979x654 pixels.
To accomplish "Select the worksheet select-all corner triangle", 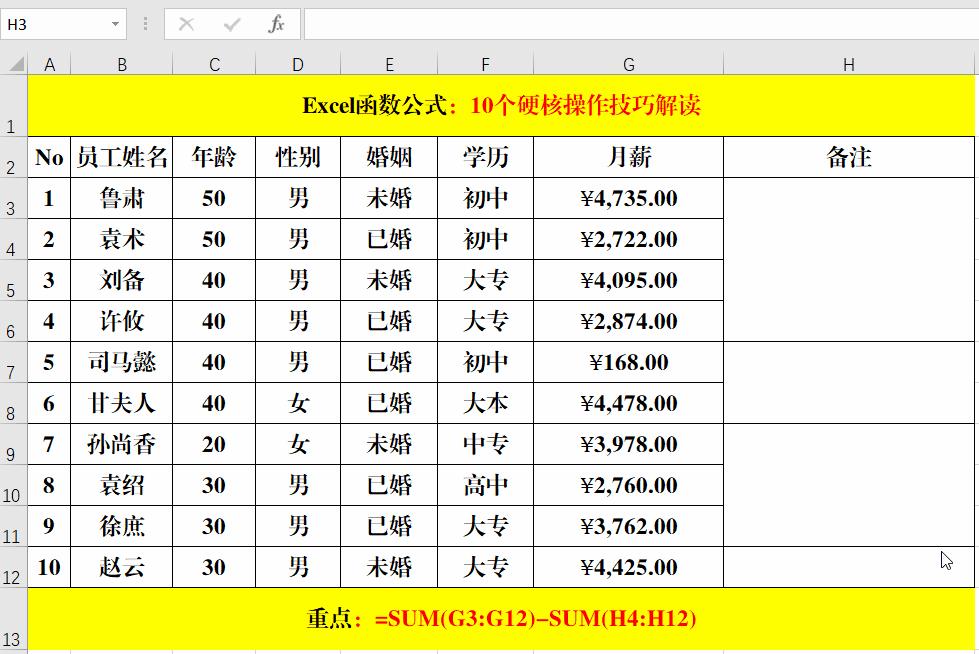I will click(x=14, y=63).
